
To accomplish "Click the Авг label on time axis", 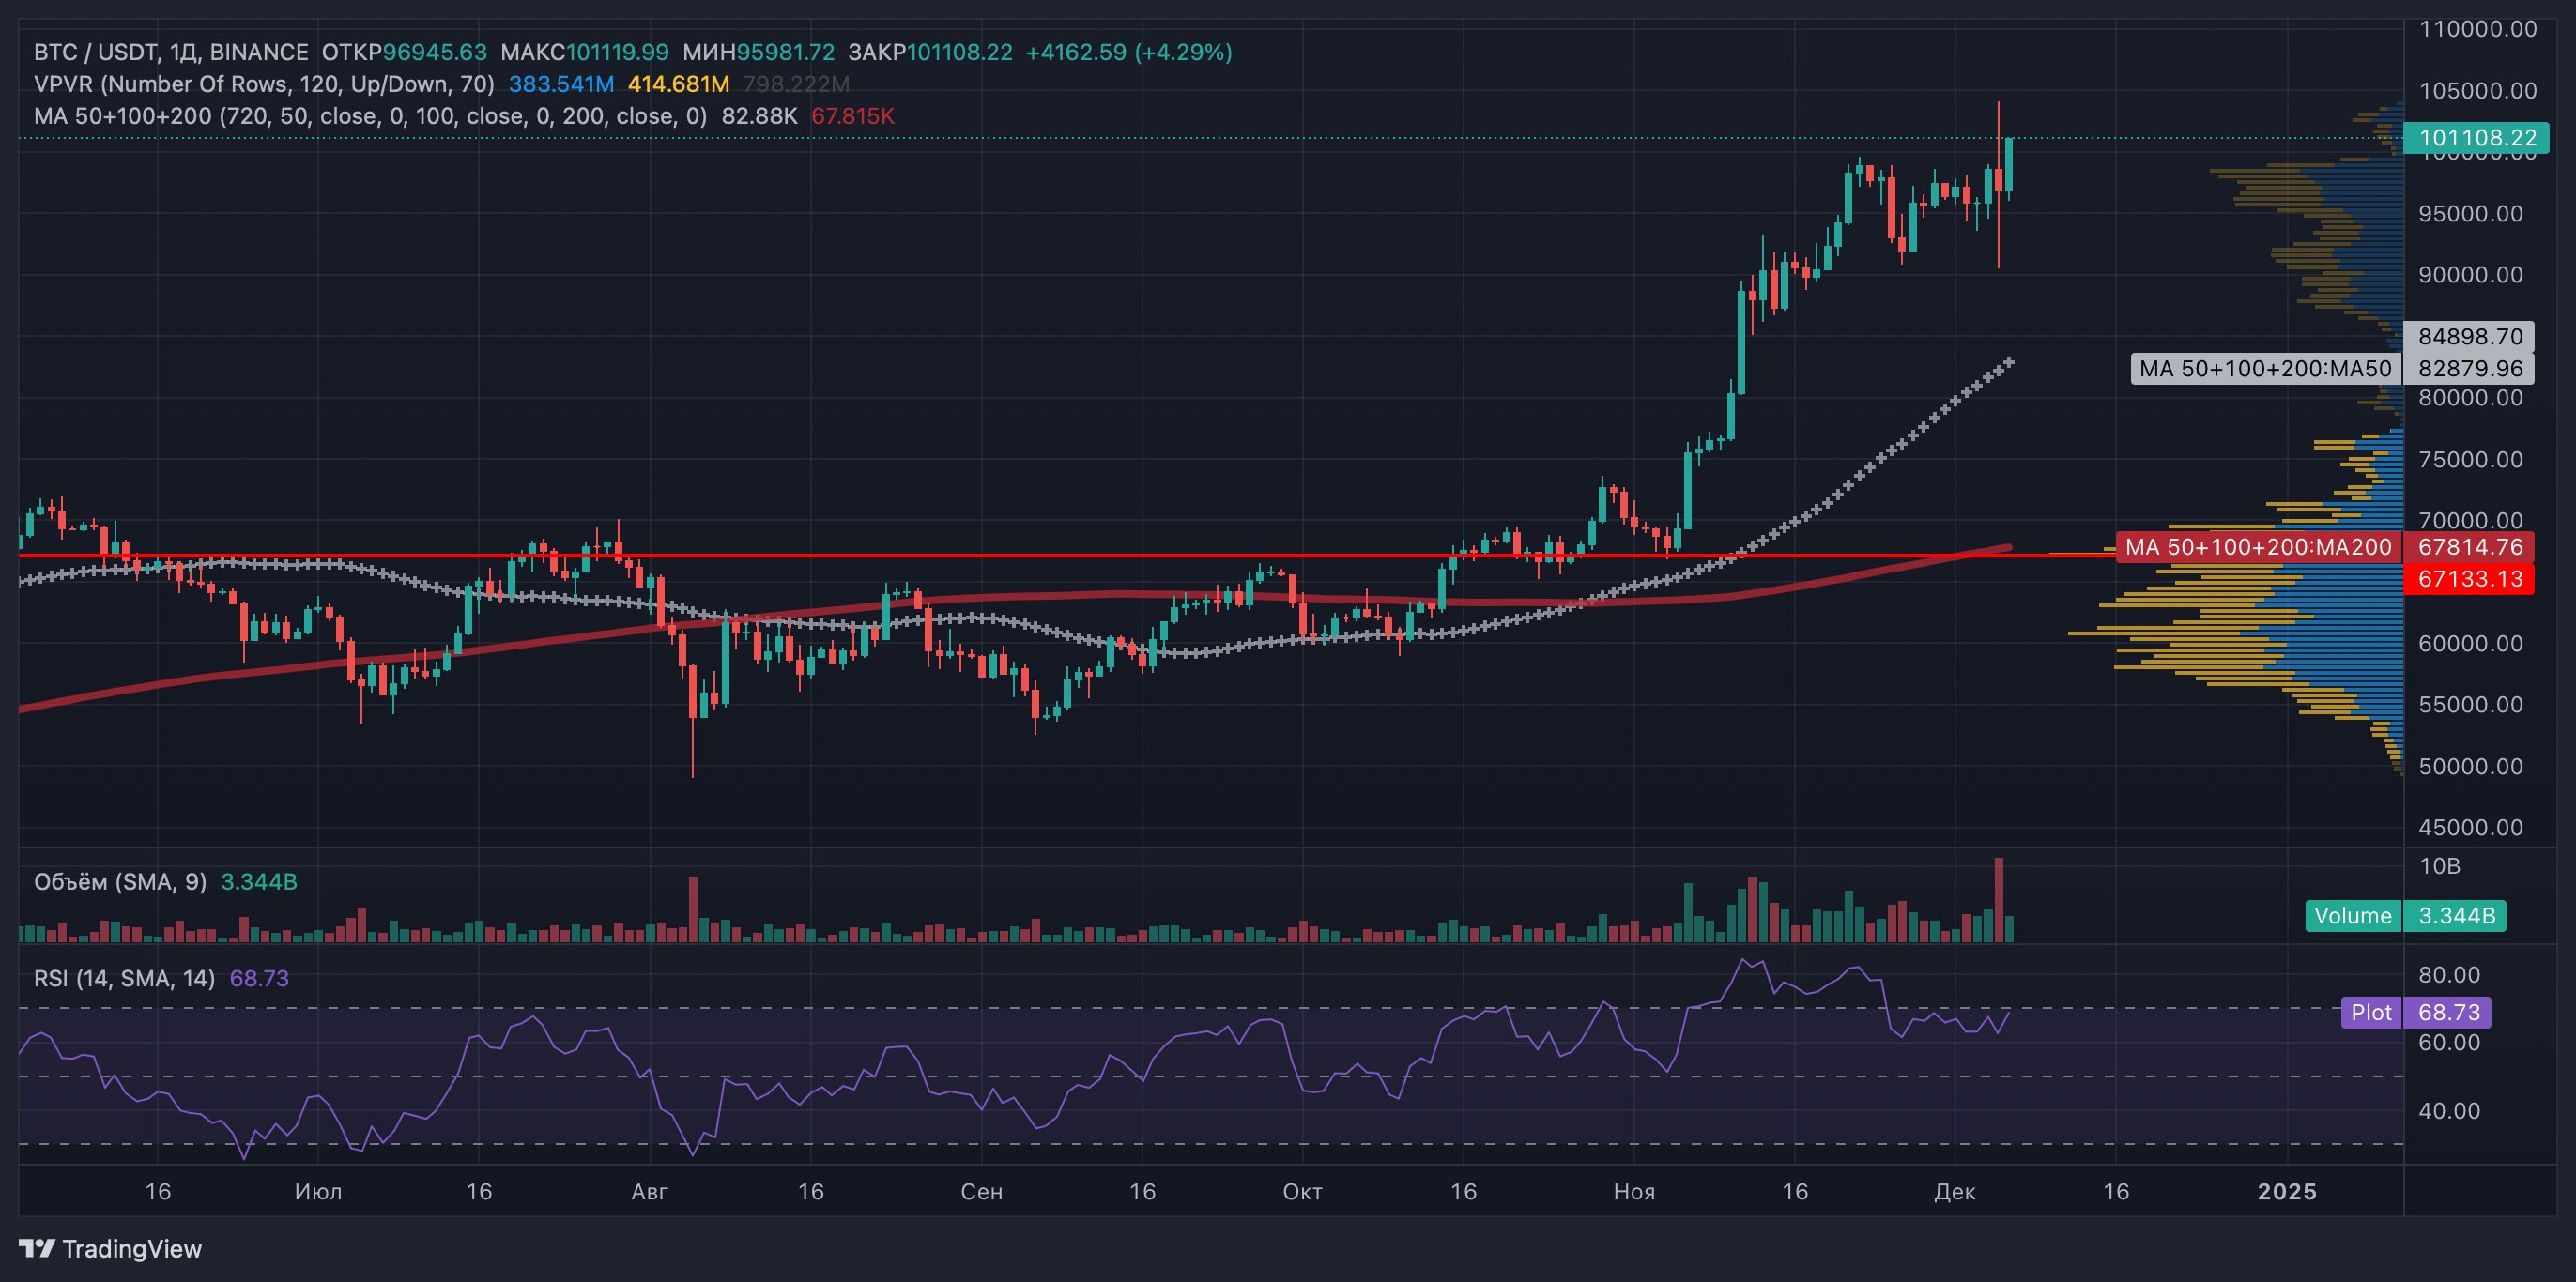I will [649, 1192].
